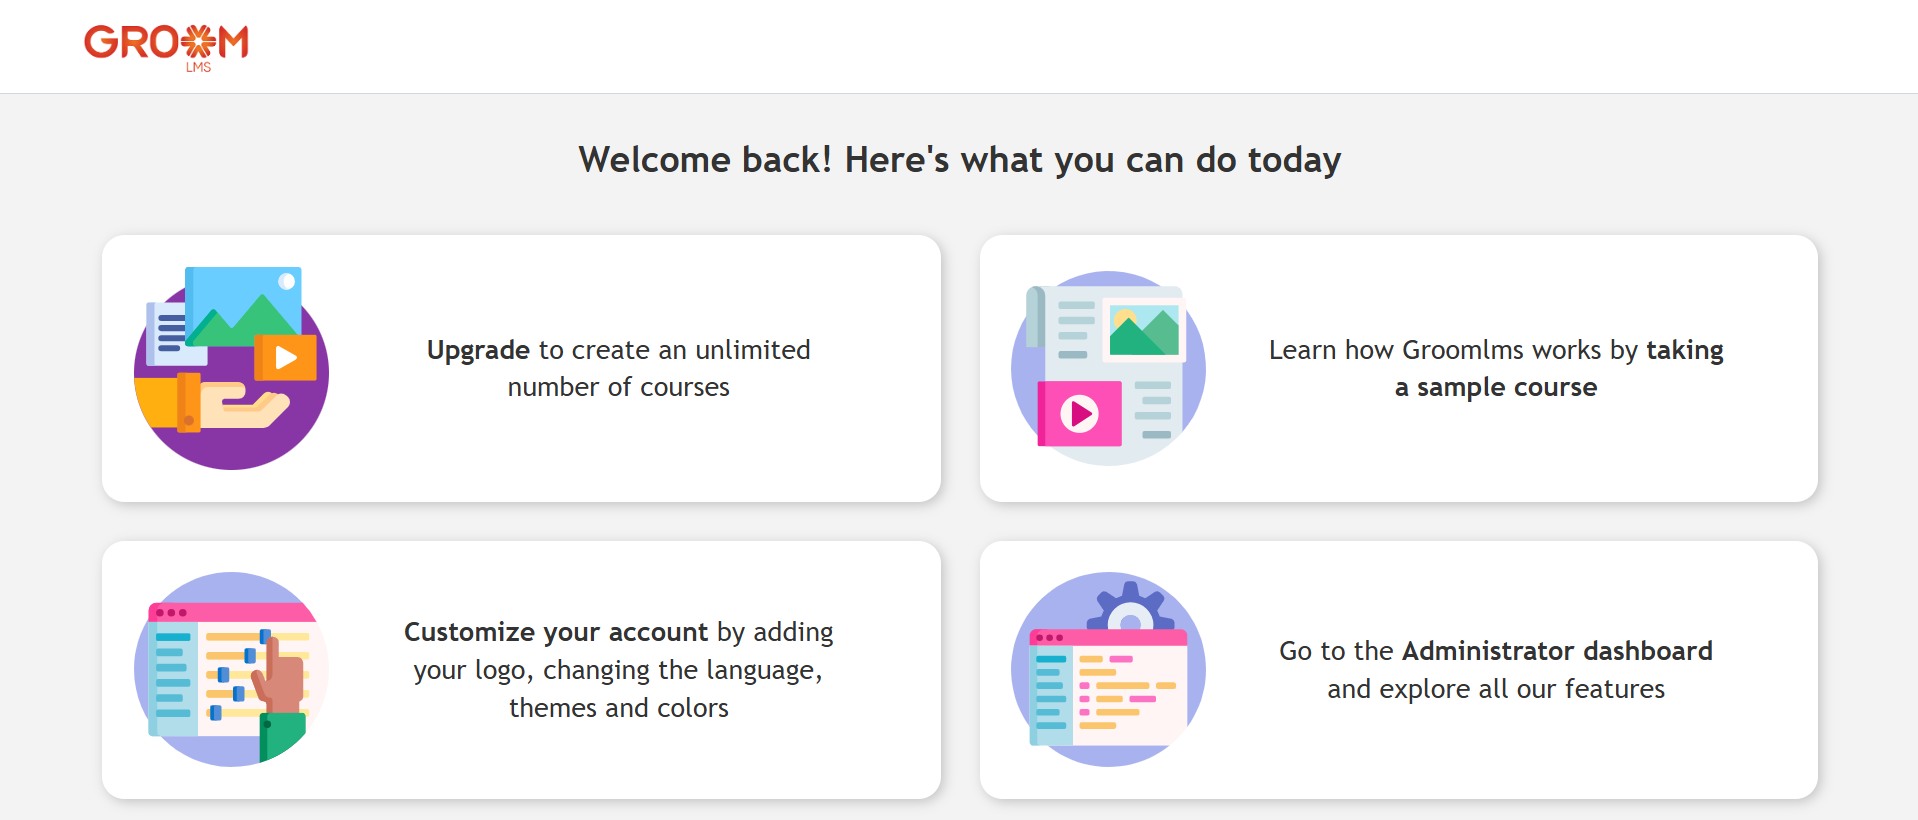
Task: Click "themes and colors" text in Customize card
Action: 618,708
